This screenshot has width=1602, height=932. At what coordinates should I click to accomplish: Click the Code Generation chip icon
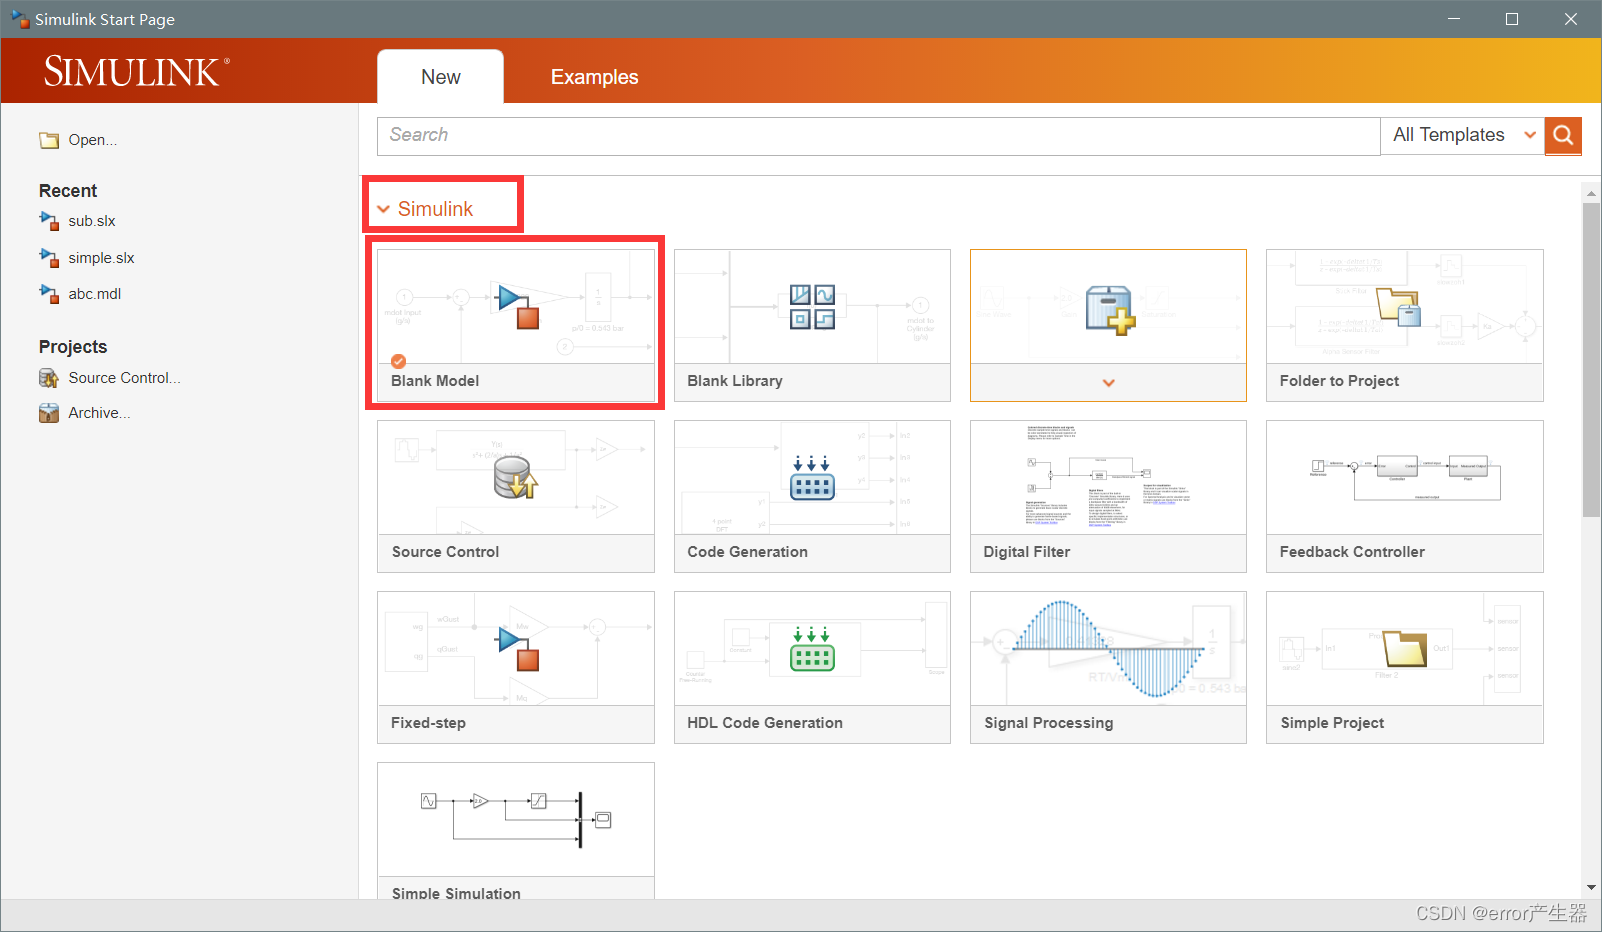coord(812,478)
